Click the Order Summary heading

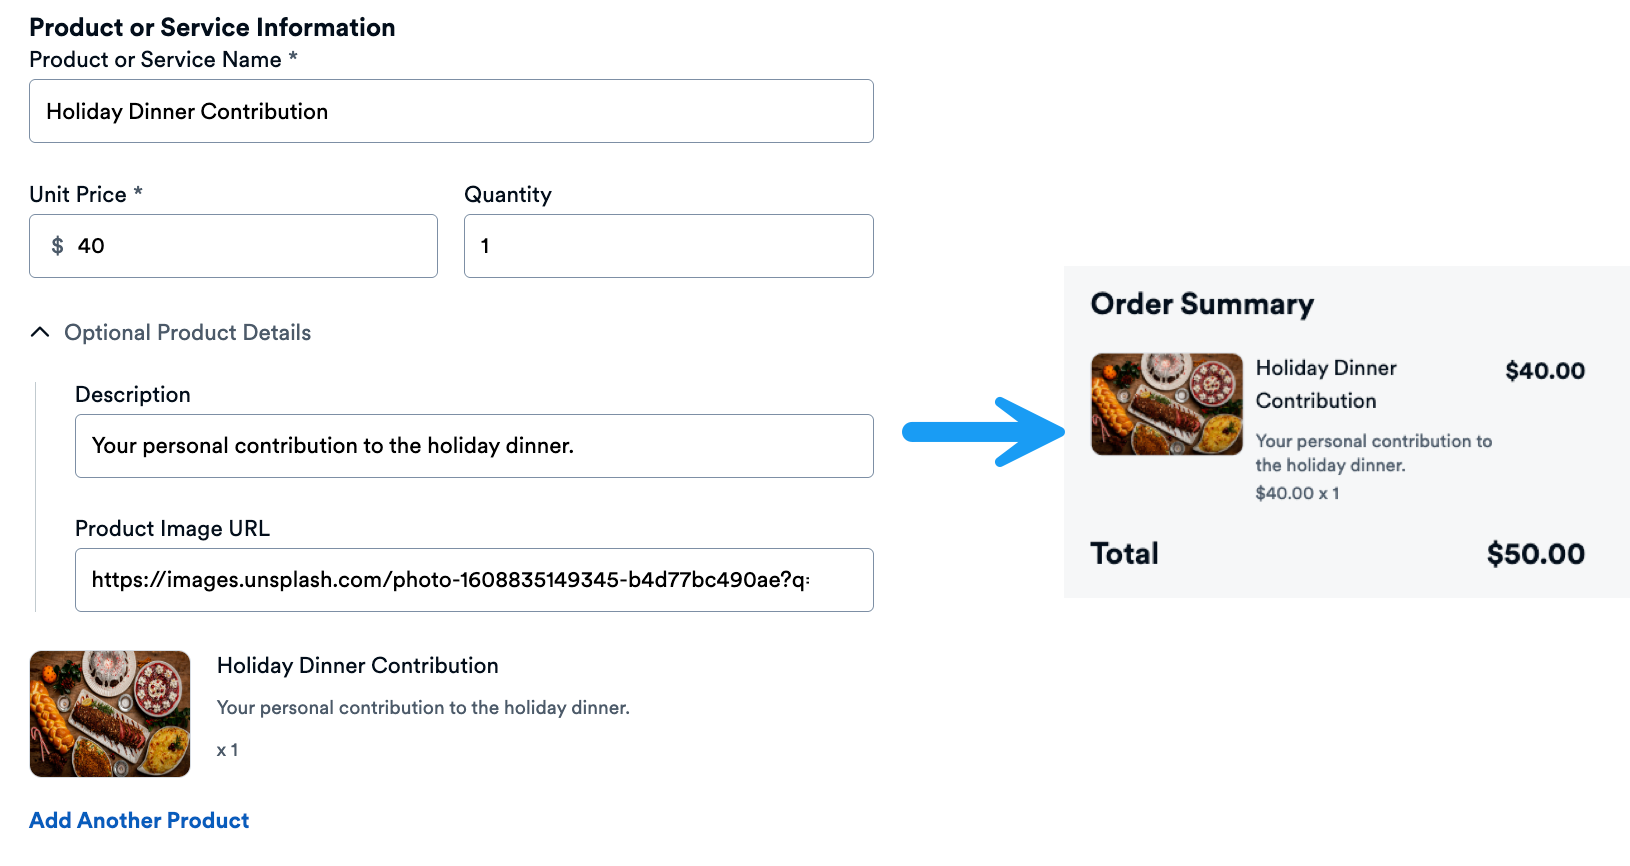coord(1201,304)
